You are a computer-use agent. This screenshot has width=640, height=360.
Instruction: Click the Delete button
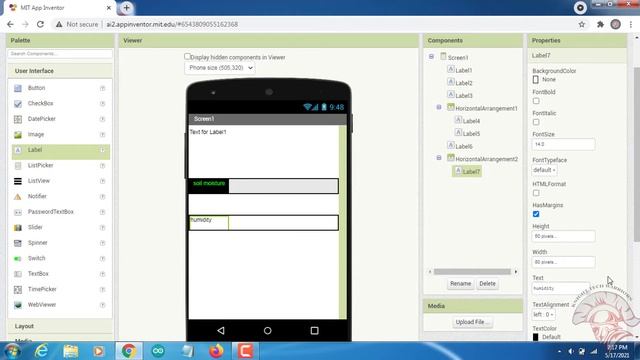click(x=487, y=284)
